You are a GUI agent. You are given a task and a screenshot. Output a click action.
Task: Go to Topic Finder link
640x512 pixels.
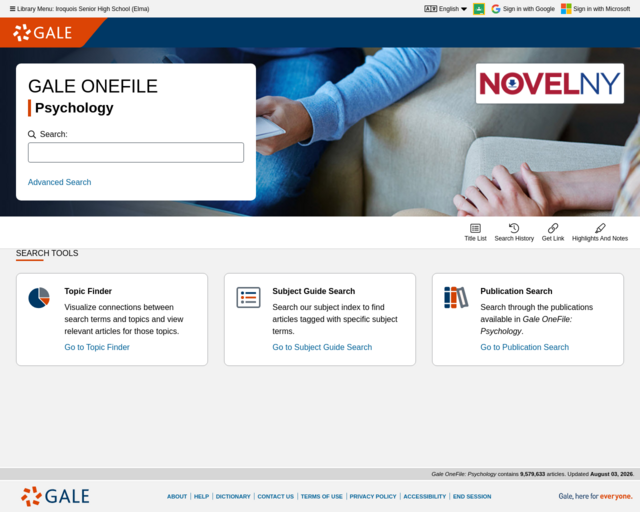point(97,347)
